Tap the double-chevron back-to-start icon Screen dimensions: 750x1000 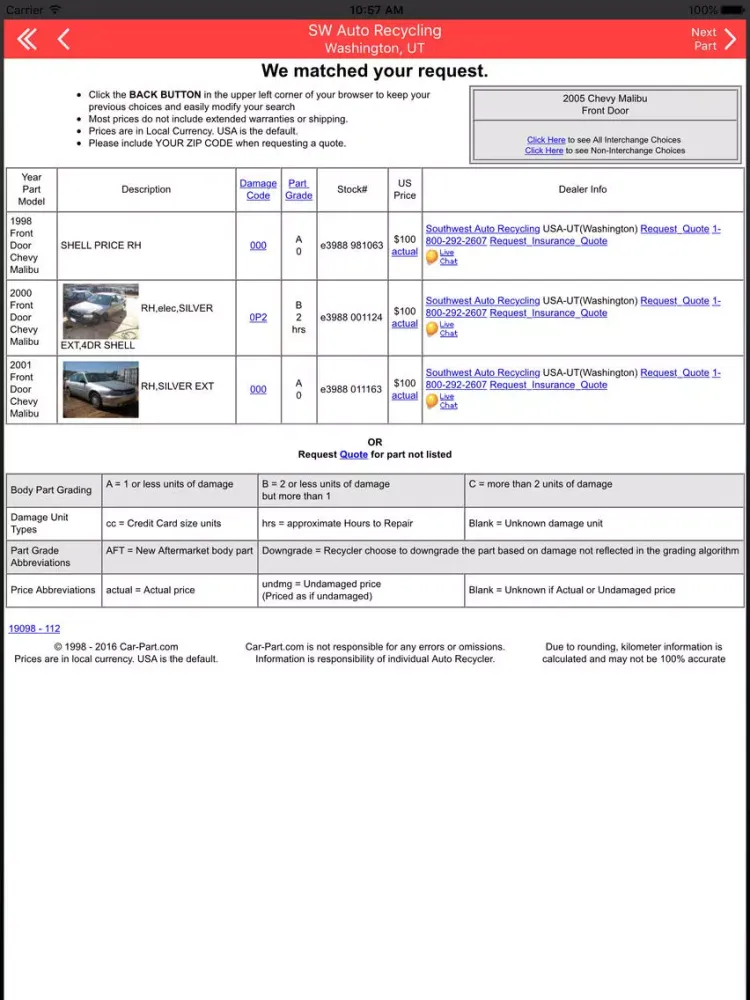[x=27, y=39]
